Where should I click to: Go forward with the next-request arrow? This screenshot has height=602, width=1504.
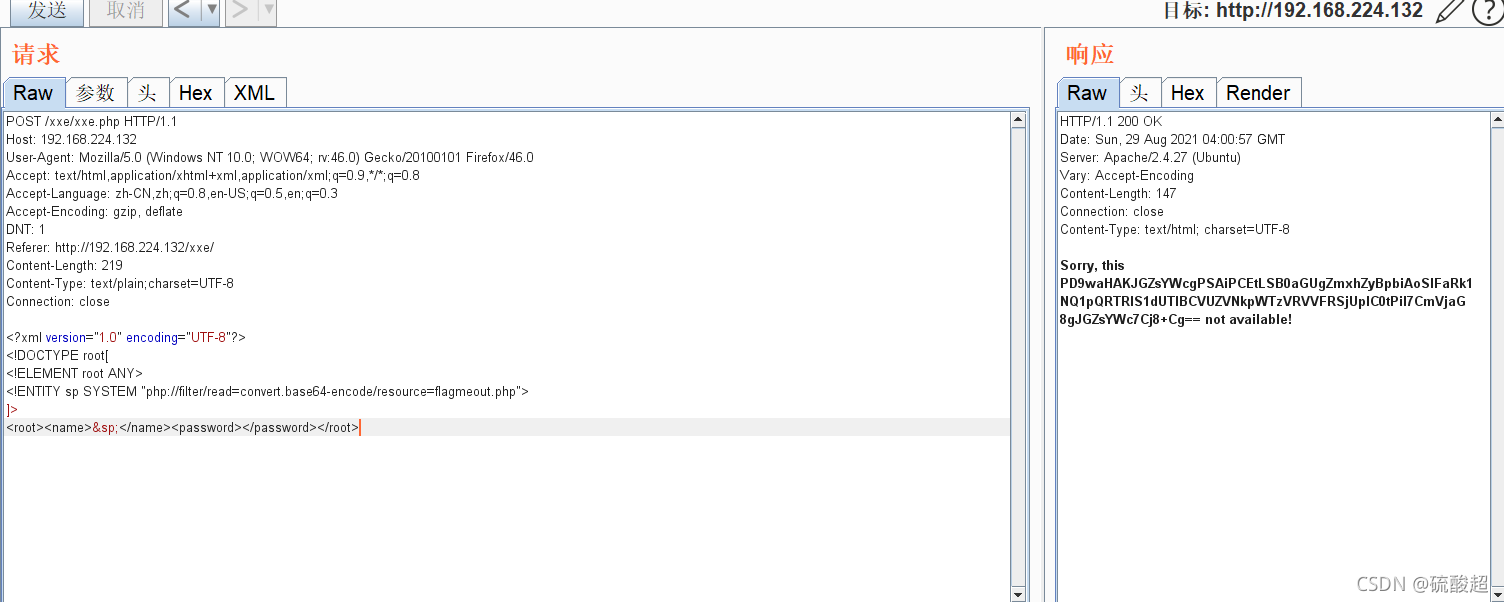pos(241,11)
